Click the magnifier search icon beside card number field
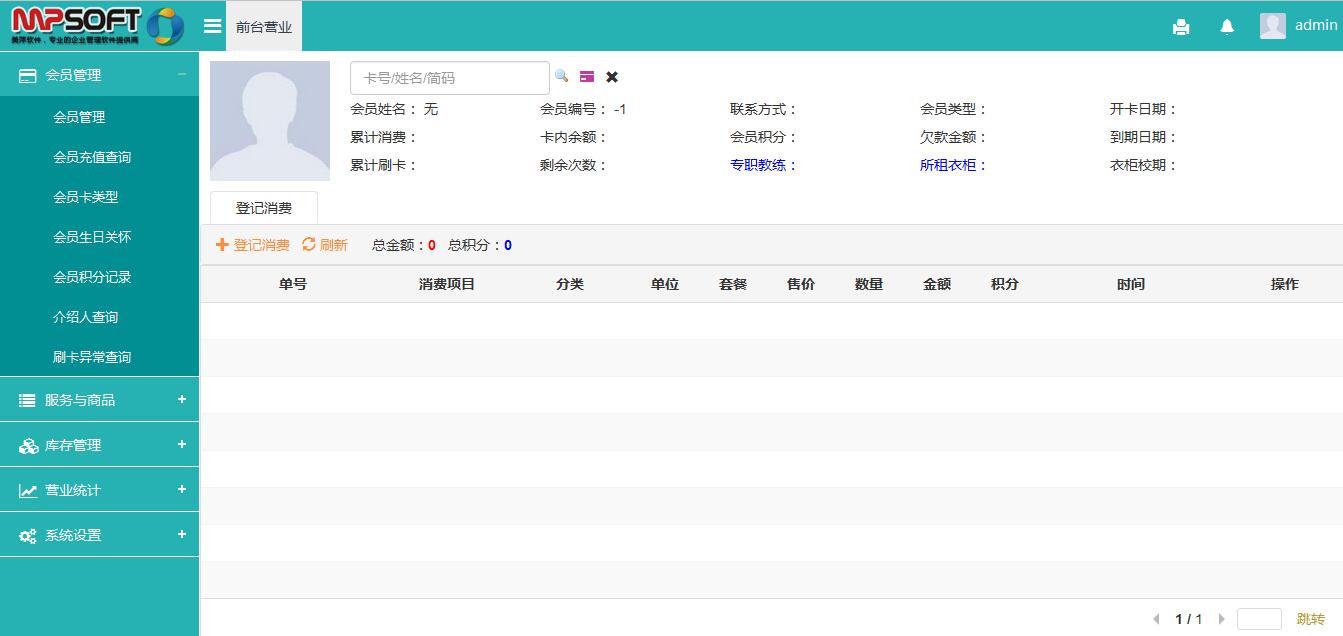The height and width of the screenshot is (636, 1343). tap(561, 76)
